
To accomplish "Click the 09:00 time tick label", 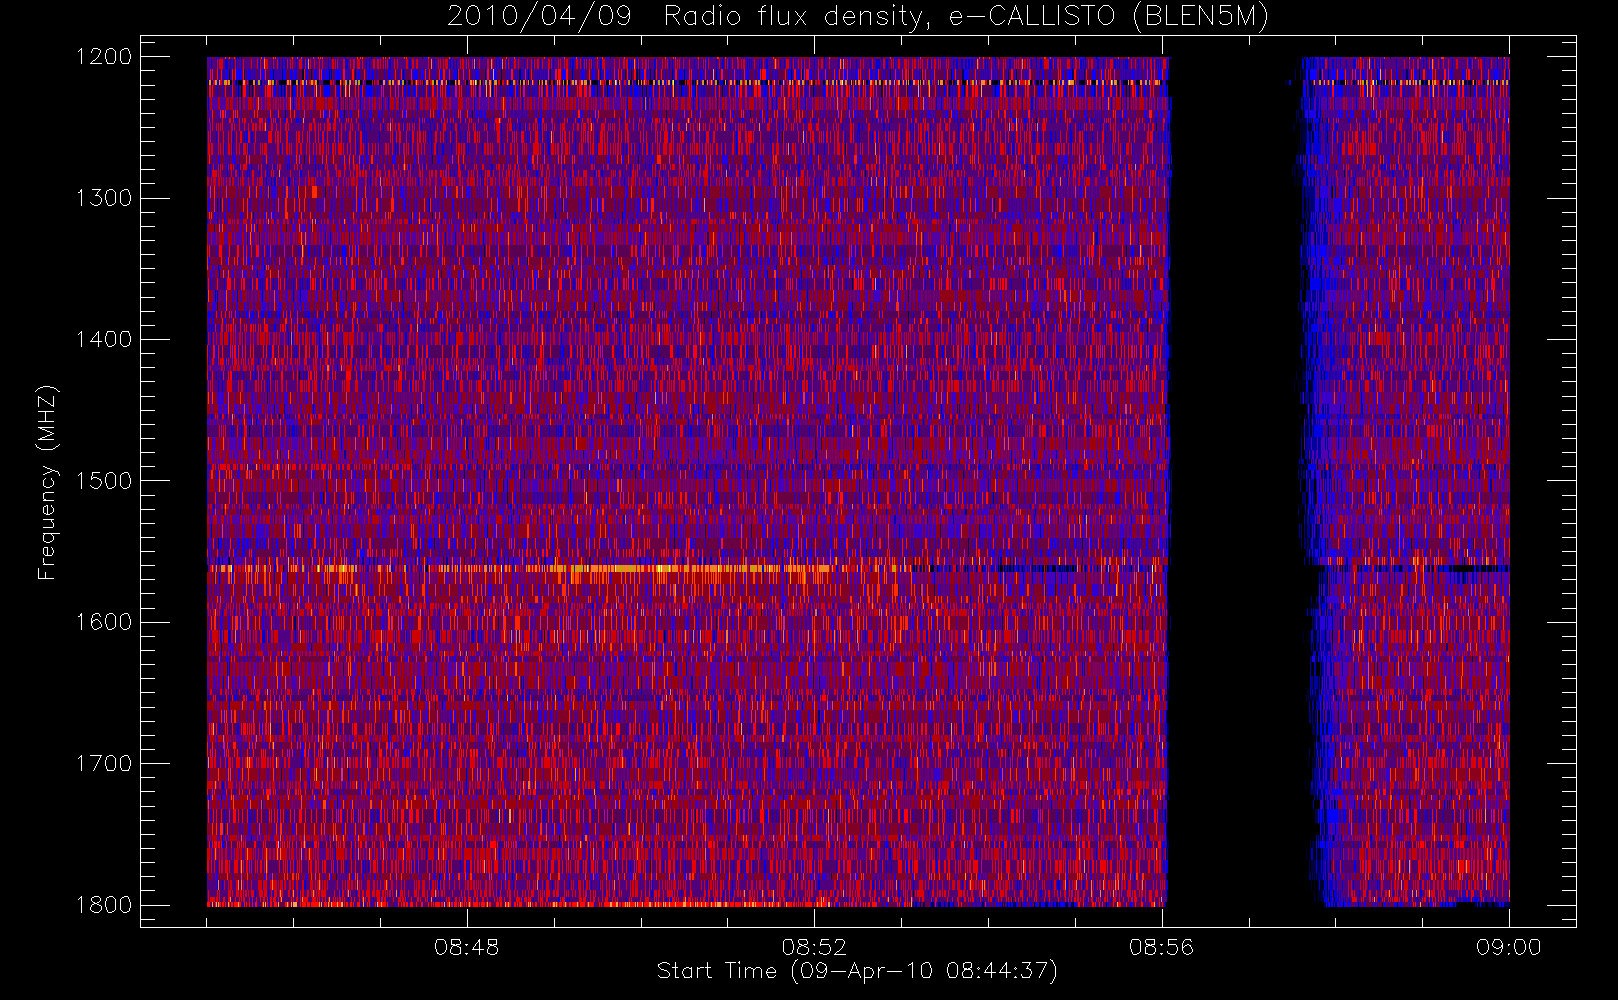I will [1509, 947].
